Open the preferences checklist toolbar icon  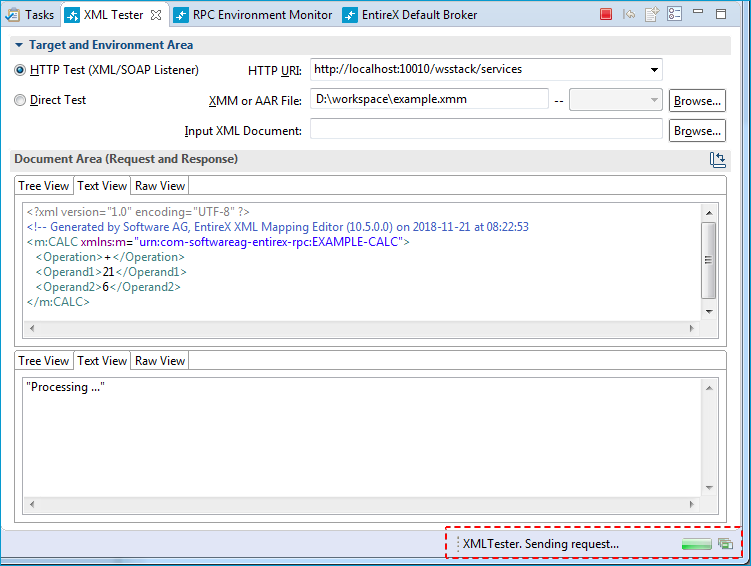pos(674,14)
